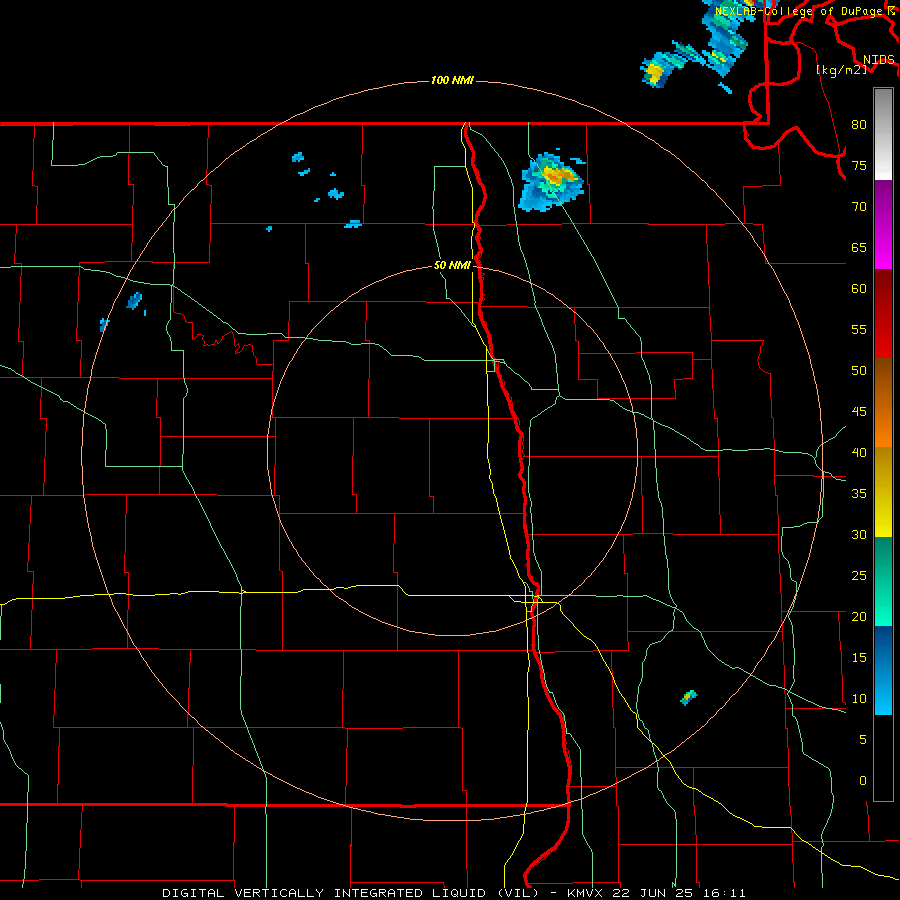Click the 5 value on the color scale
Image resolution: width=900 pixels, height=900 pixels.
pyautogui.click(x=863, y=739)
